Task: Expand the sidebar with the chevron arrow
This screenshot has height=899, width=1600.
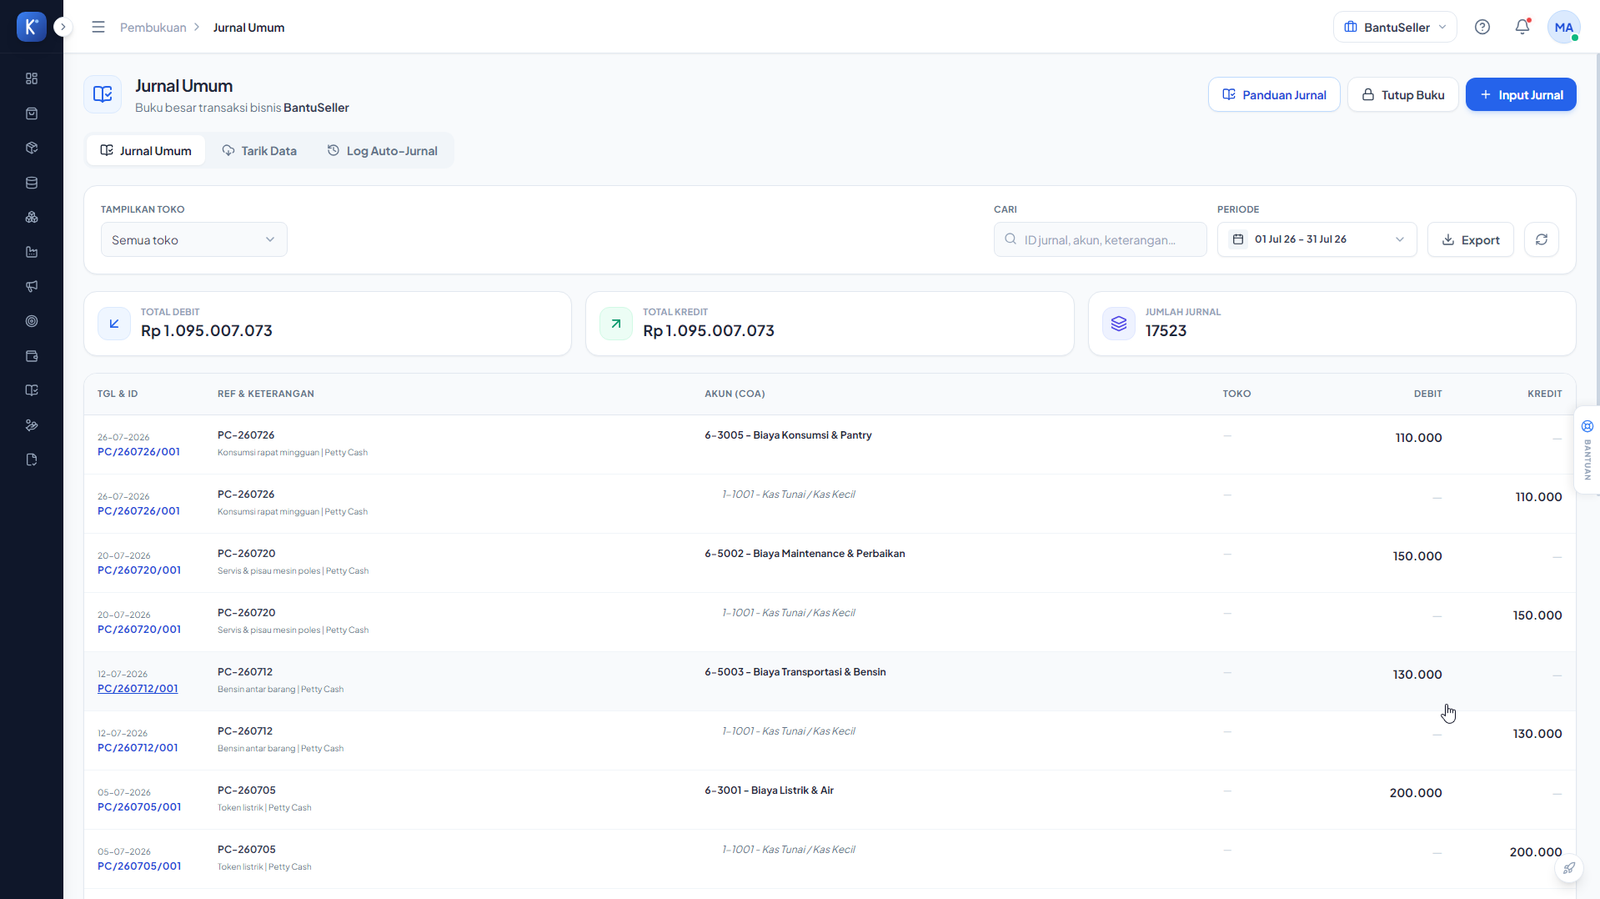Action: (x=63, y=27)
